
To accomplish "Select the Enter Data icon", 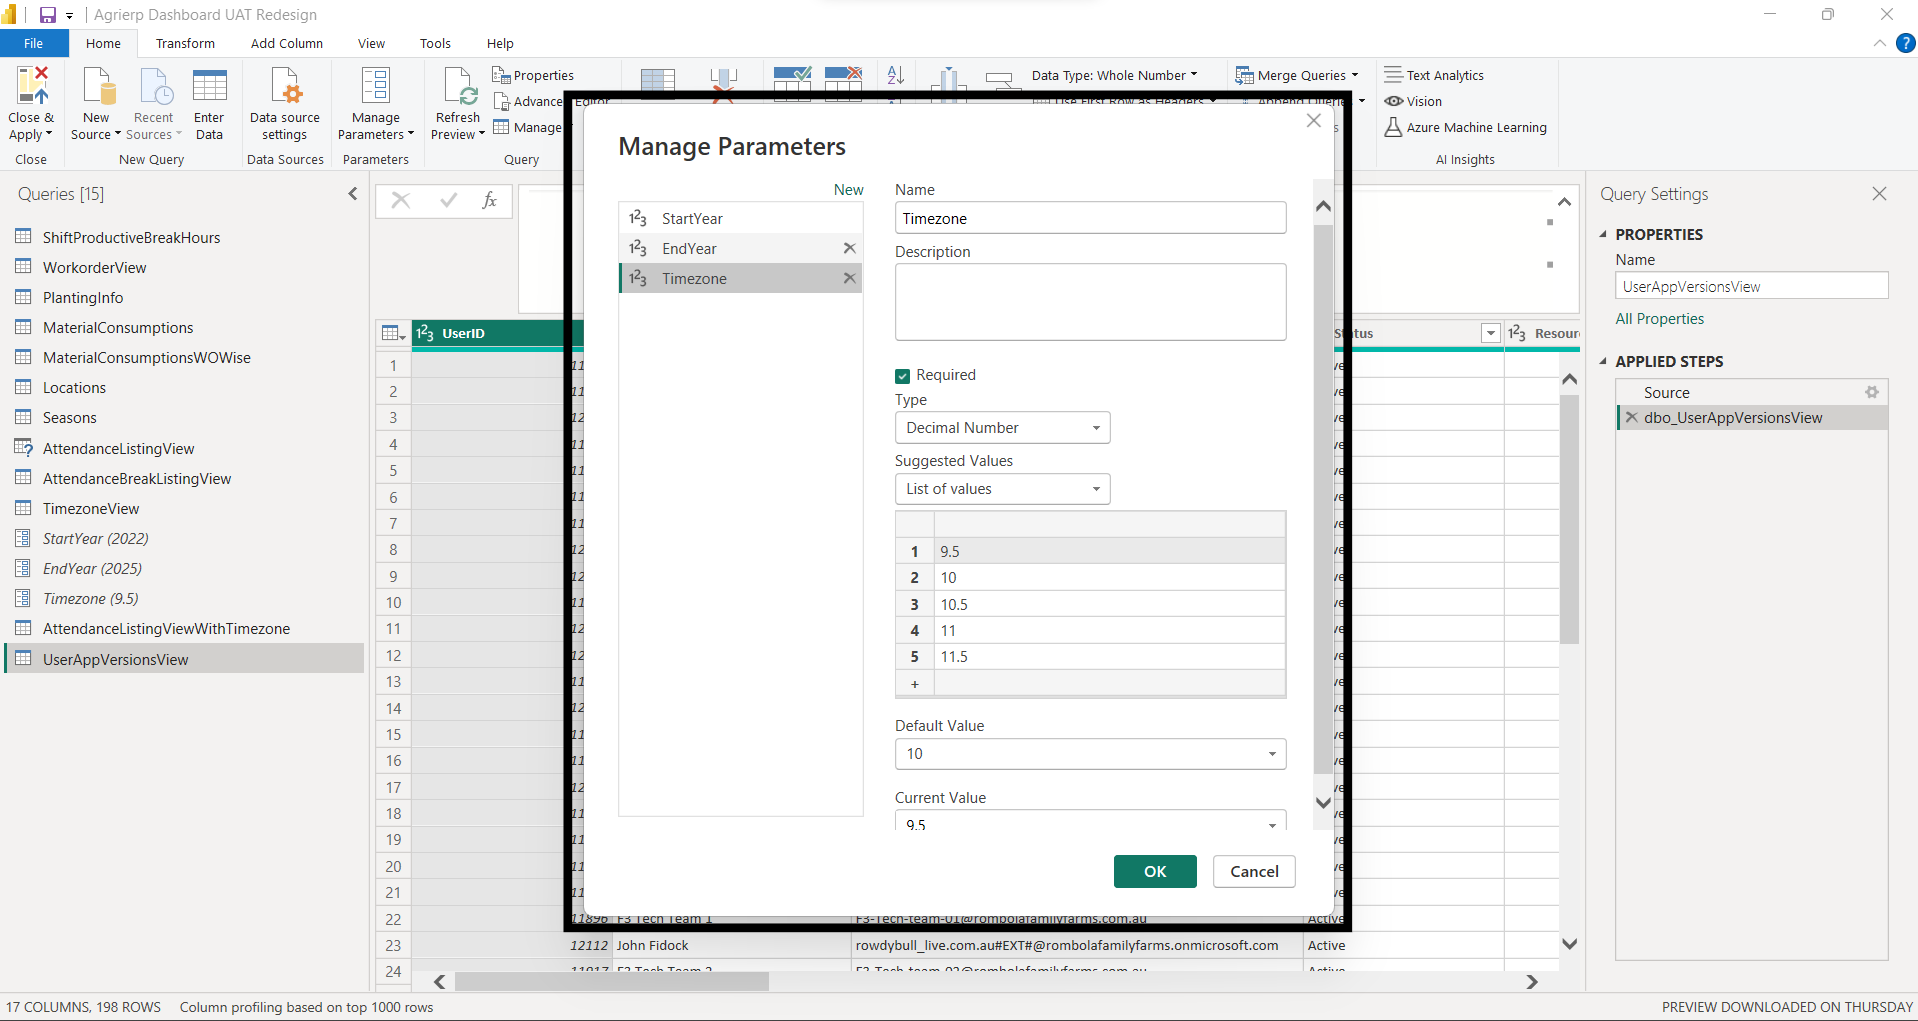I will click(209, 102).
